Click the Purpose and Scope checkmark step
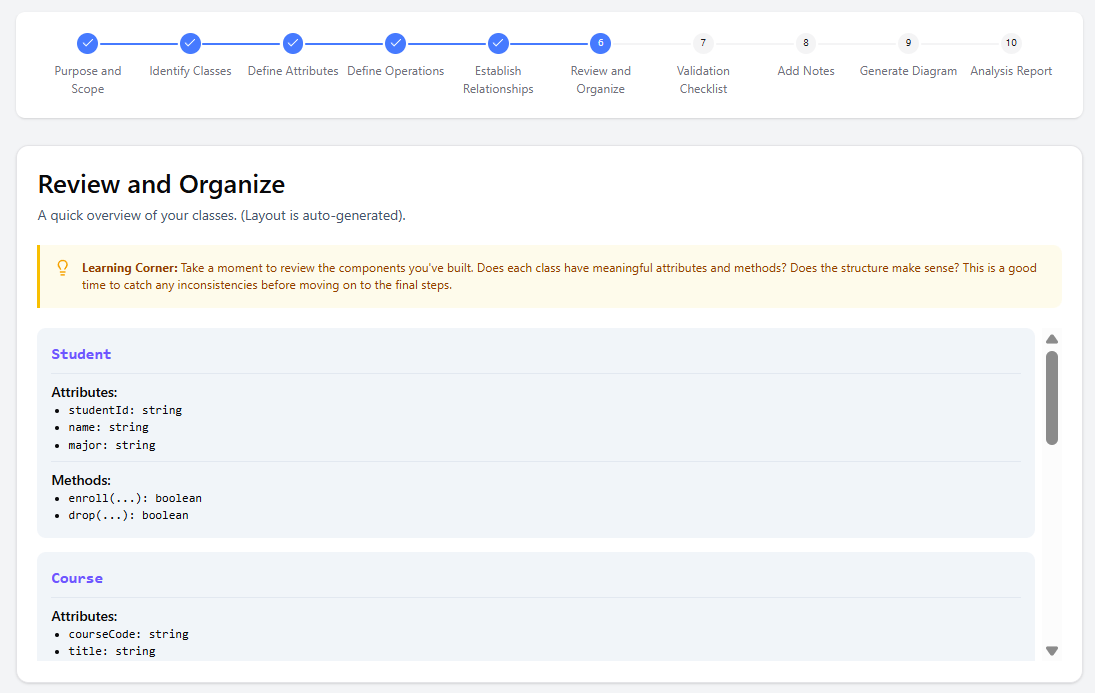Screen dimensions: 1095x693 point(88,43)
